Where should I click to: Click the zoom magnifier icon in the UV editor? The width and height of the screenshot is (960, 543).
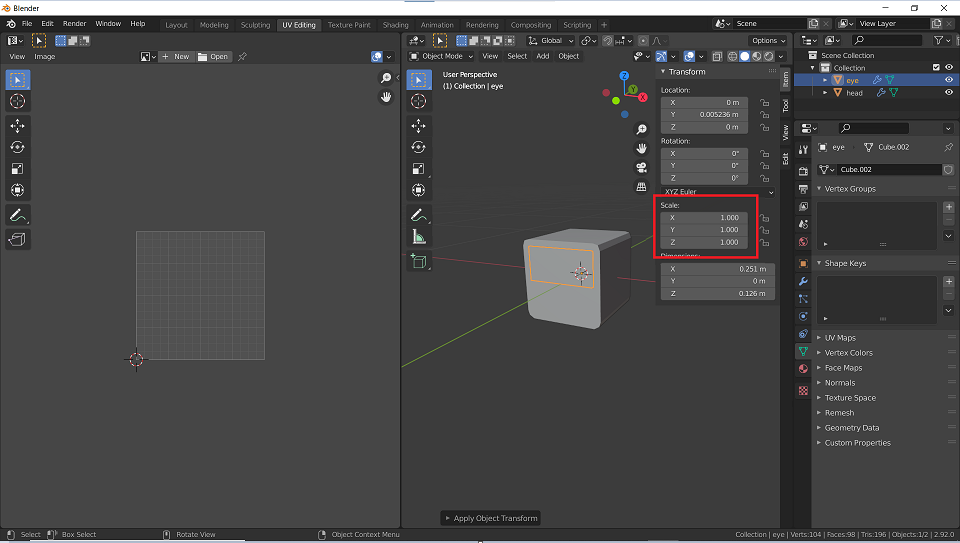386,78
